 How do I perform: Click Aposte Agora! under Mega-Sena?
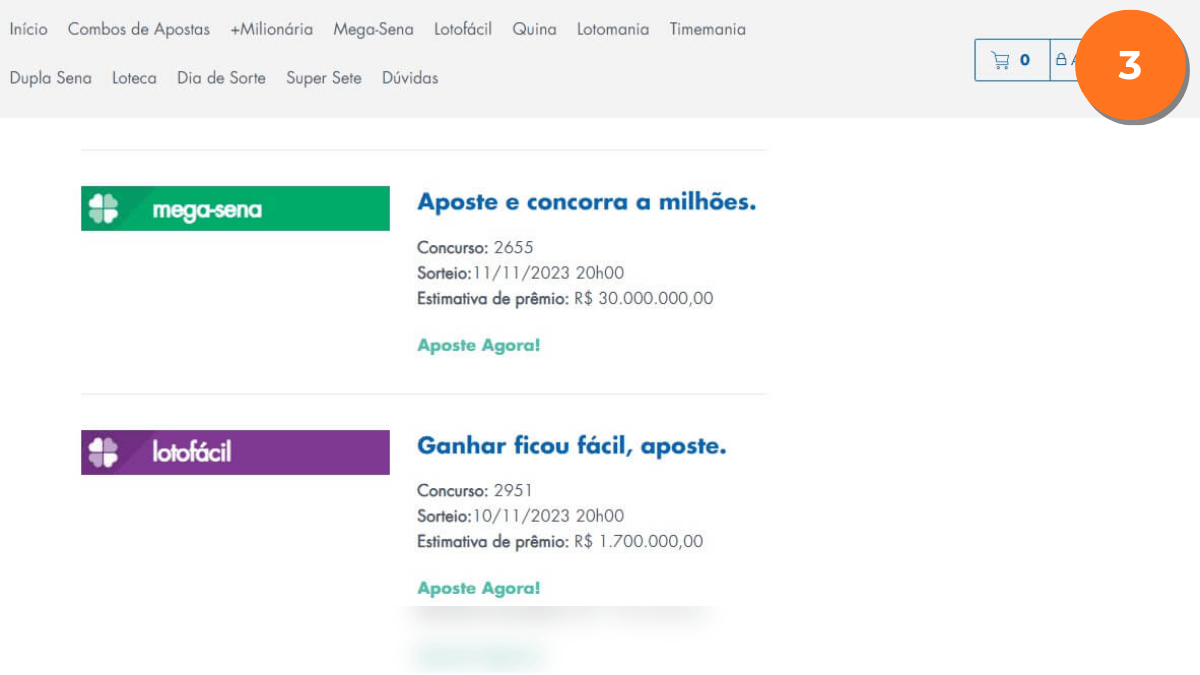478,346
